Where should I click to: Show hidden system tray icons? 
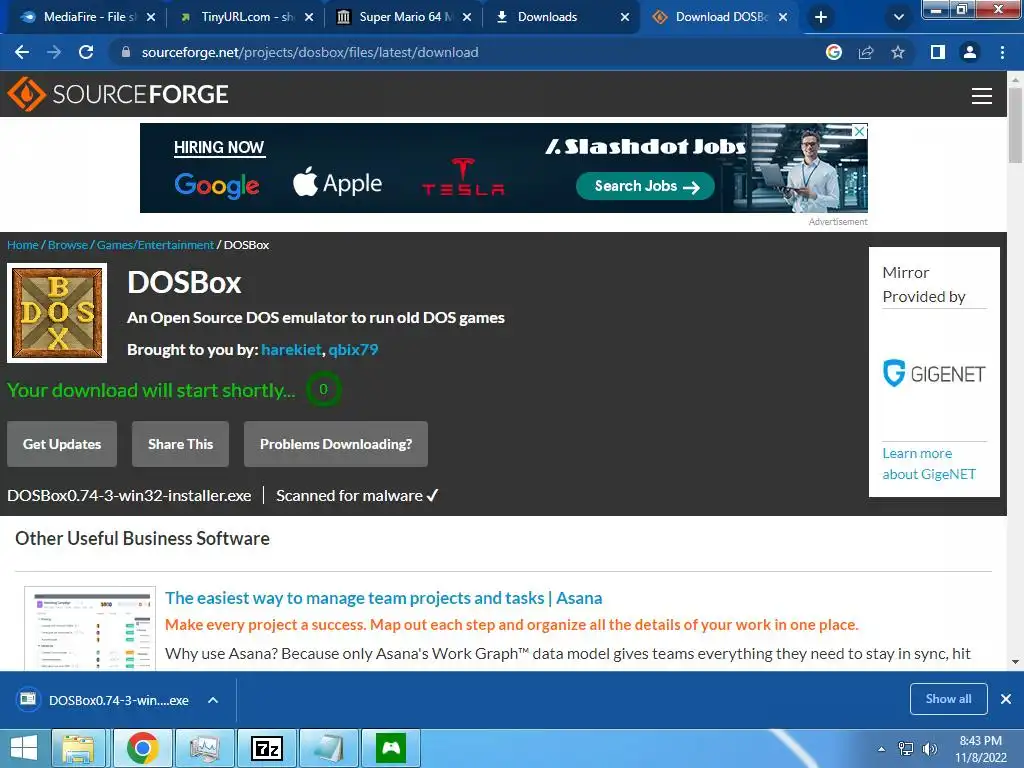click(x=882, y=749)
